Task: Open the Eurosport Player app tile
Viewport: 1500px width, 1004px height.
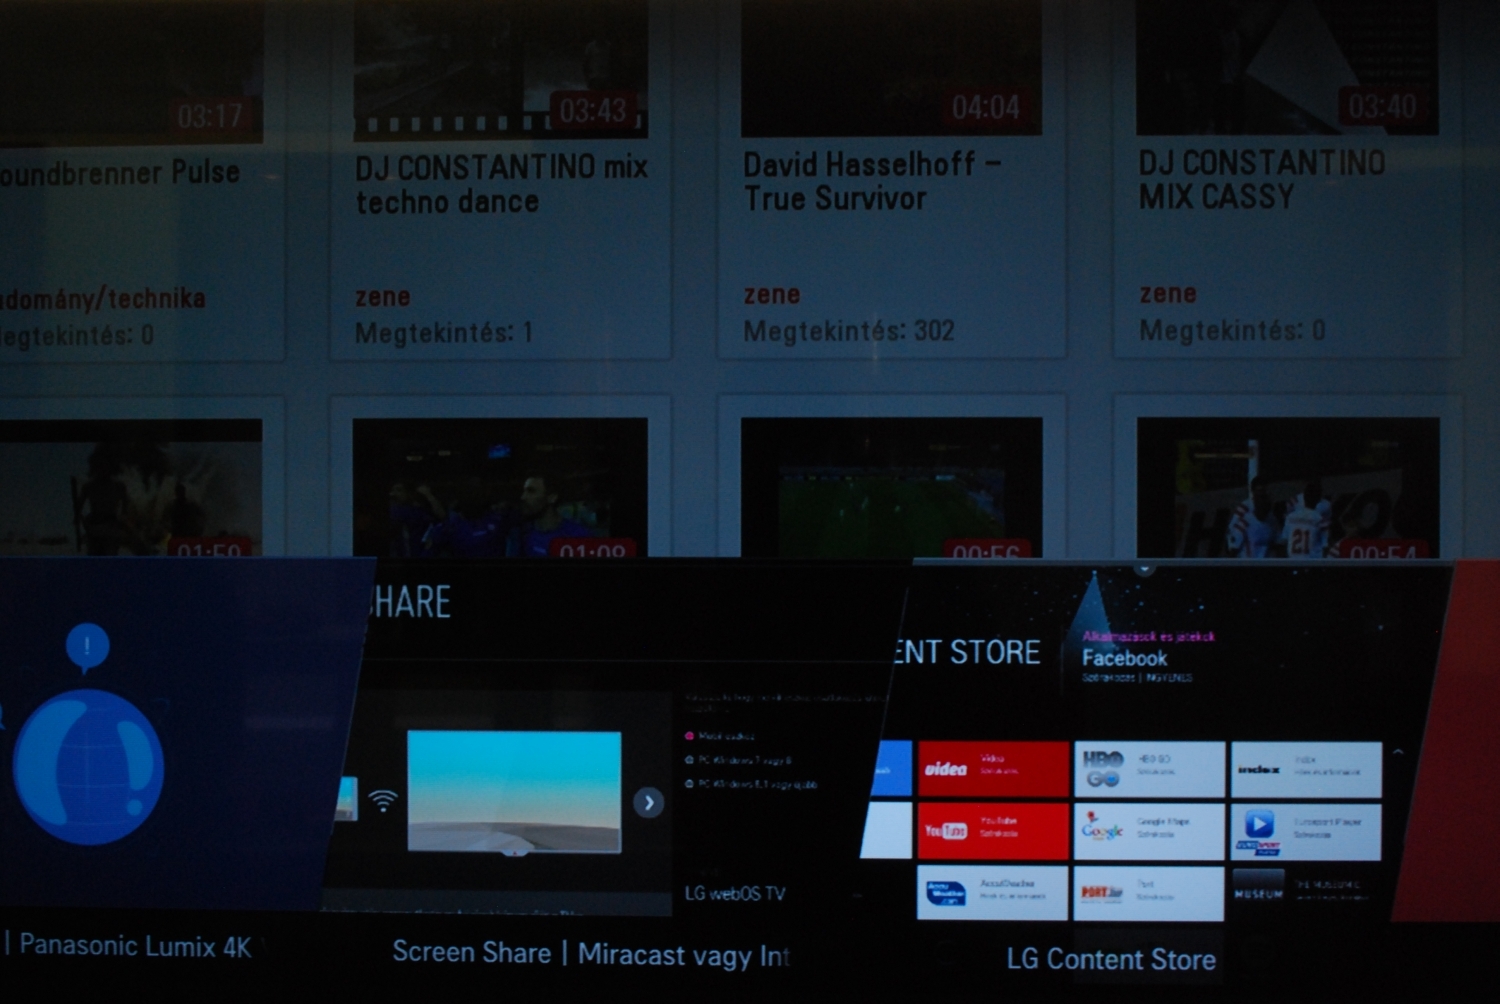Action: click(x=1306, y=830)
